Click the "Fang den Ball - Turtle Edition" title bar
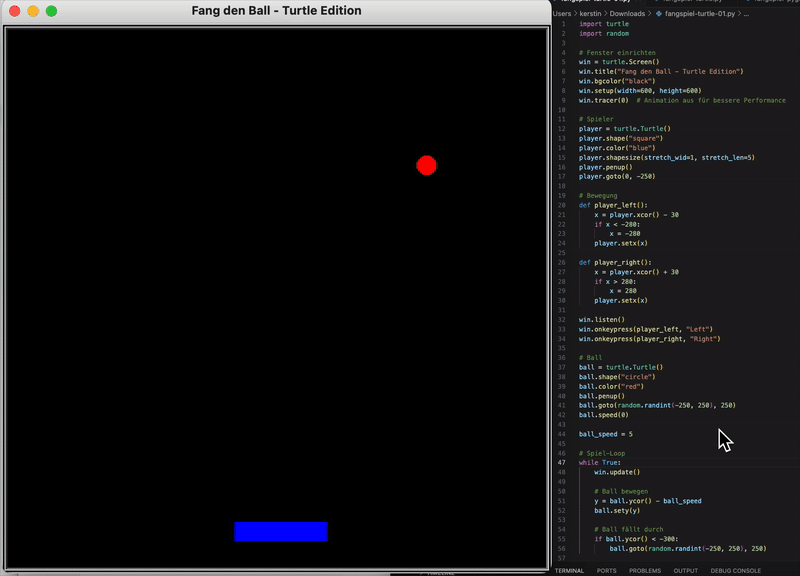This screenshot has height=576, width=800. click(276, 11)
